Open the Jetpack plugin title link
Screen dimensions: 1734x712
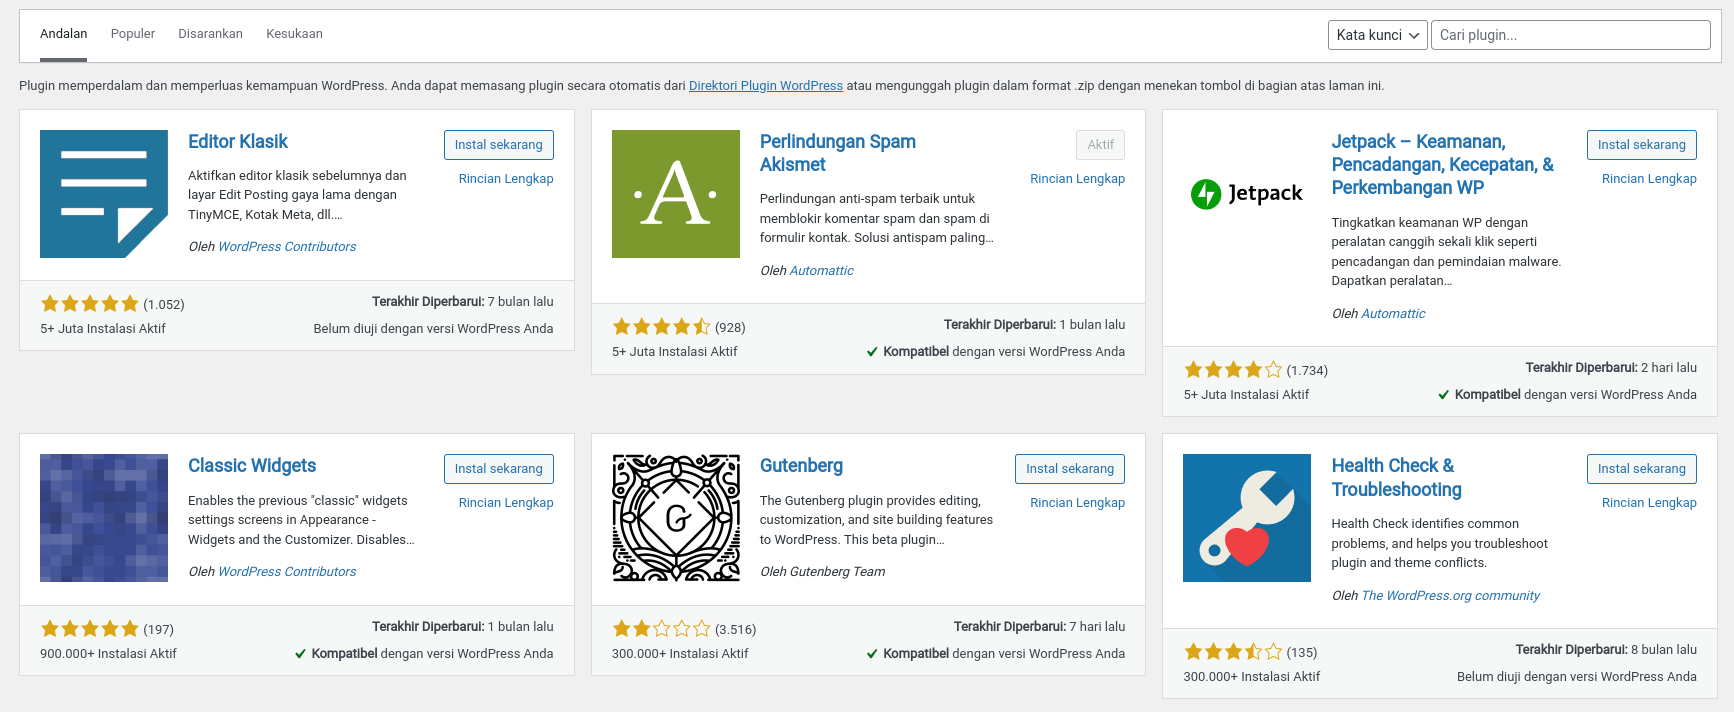(x=1443, y=165)
